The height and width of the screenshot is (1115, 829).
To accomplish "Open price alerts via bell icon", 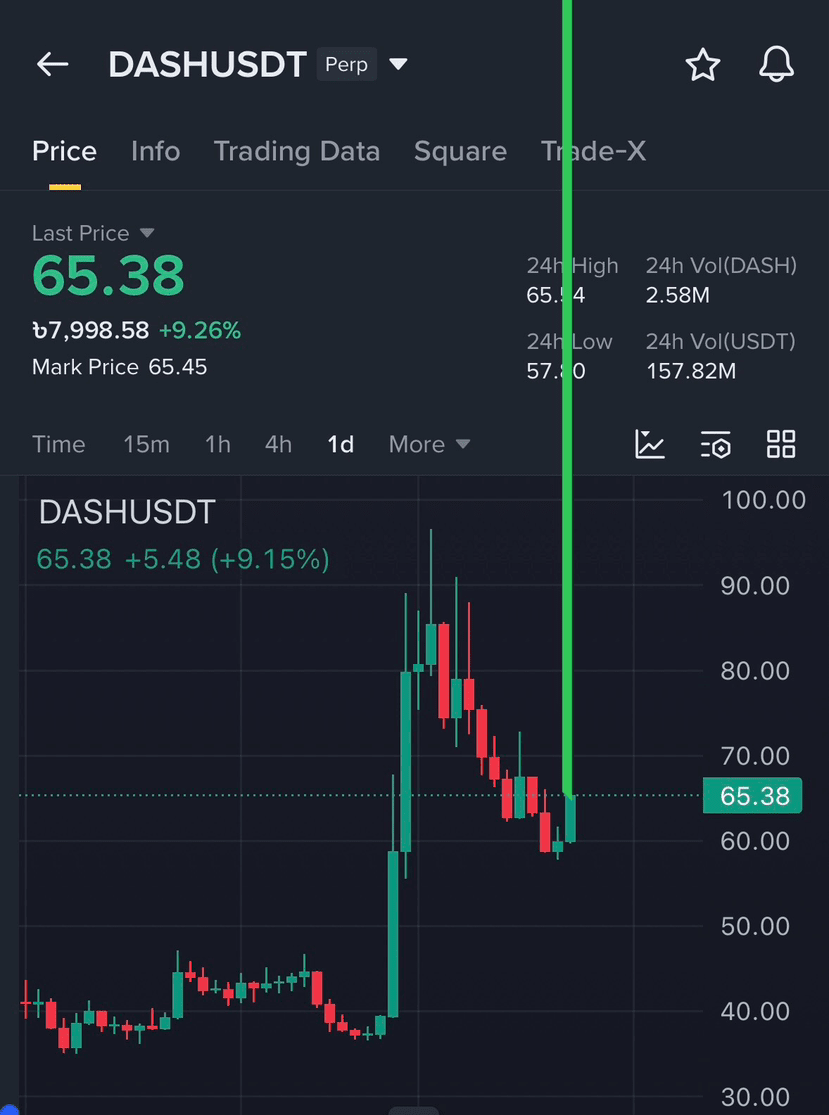I will click(x=776, y=65).
